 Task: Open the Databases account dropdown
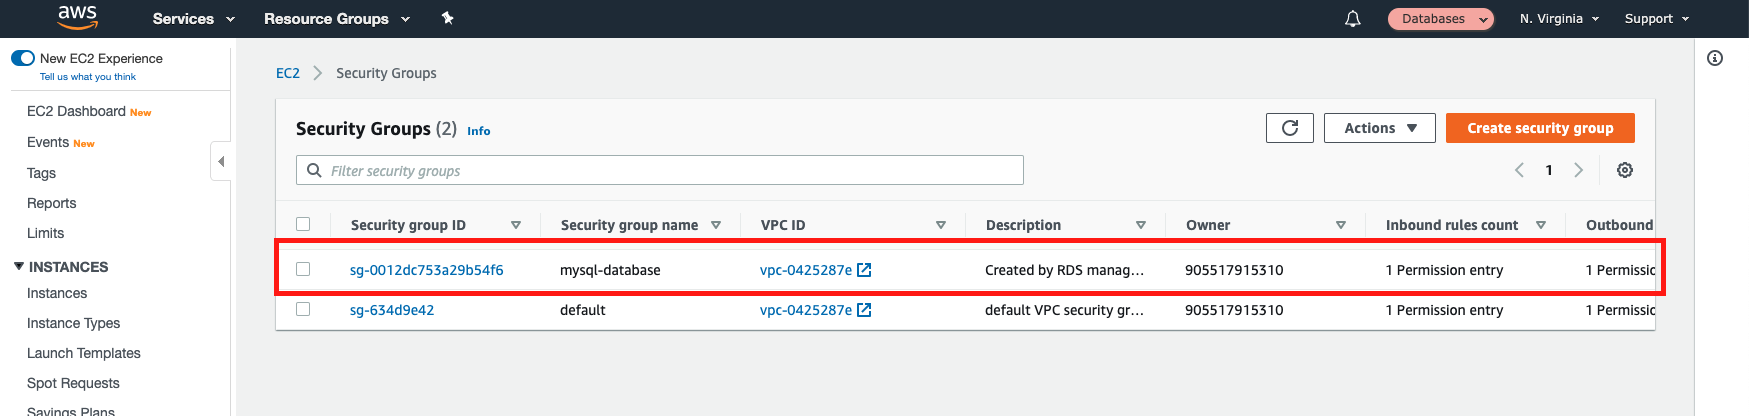(1441, 19)
